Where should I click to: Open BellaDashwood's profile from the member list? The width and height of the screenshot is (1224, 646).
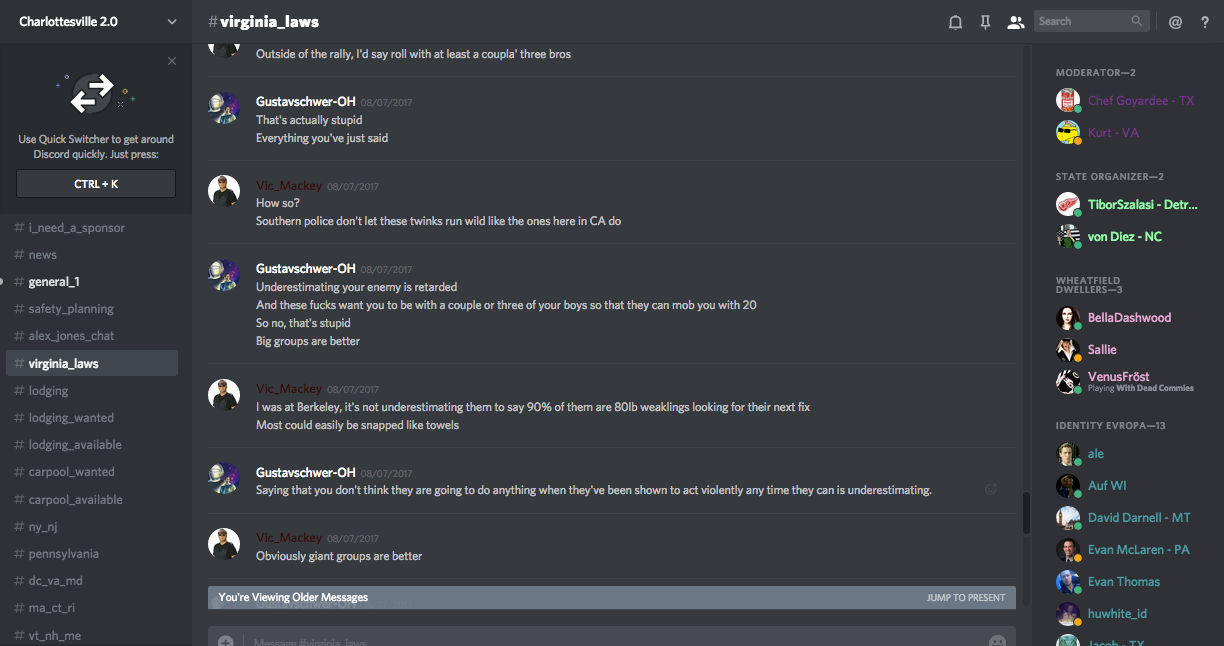click(1129, 318)
